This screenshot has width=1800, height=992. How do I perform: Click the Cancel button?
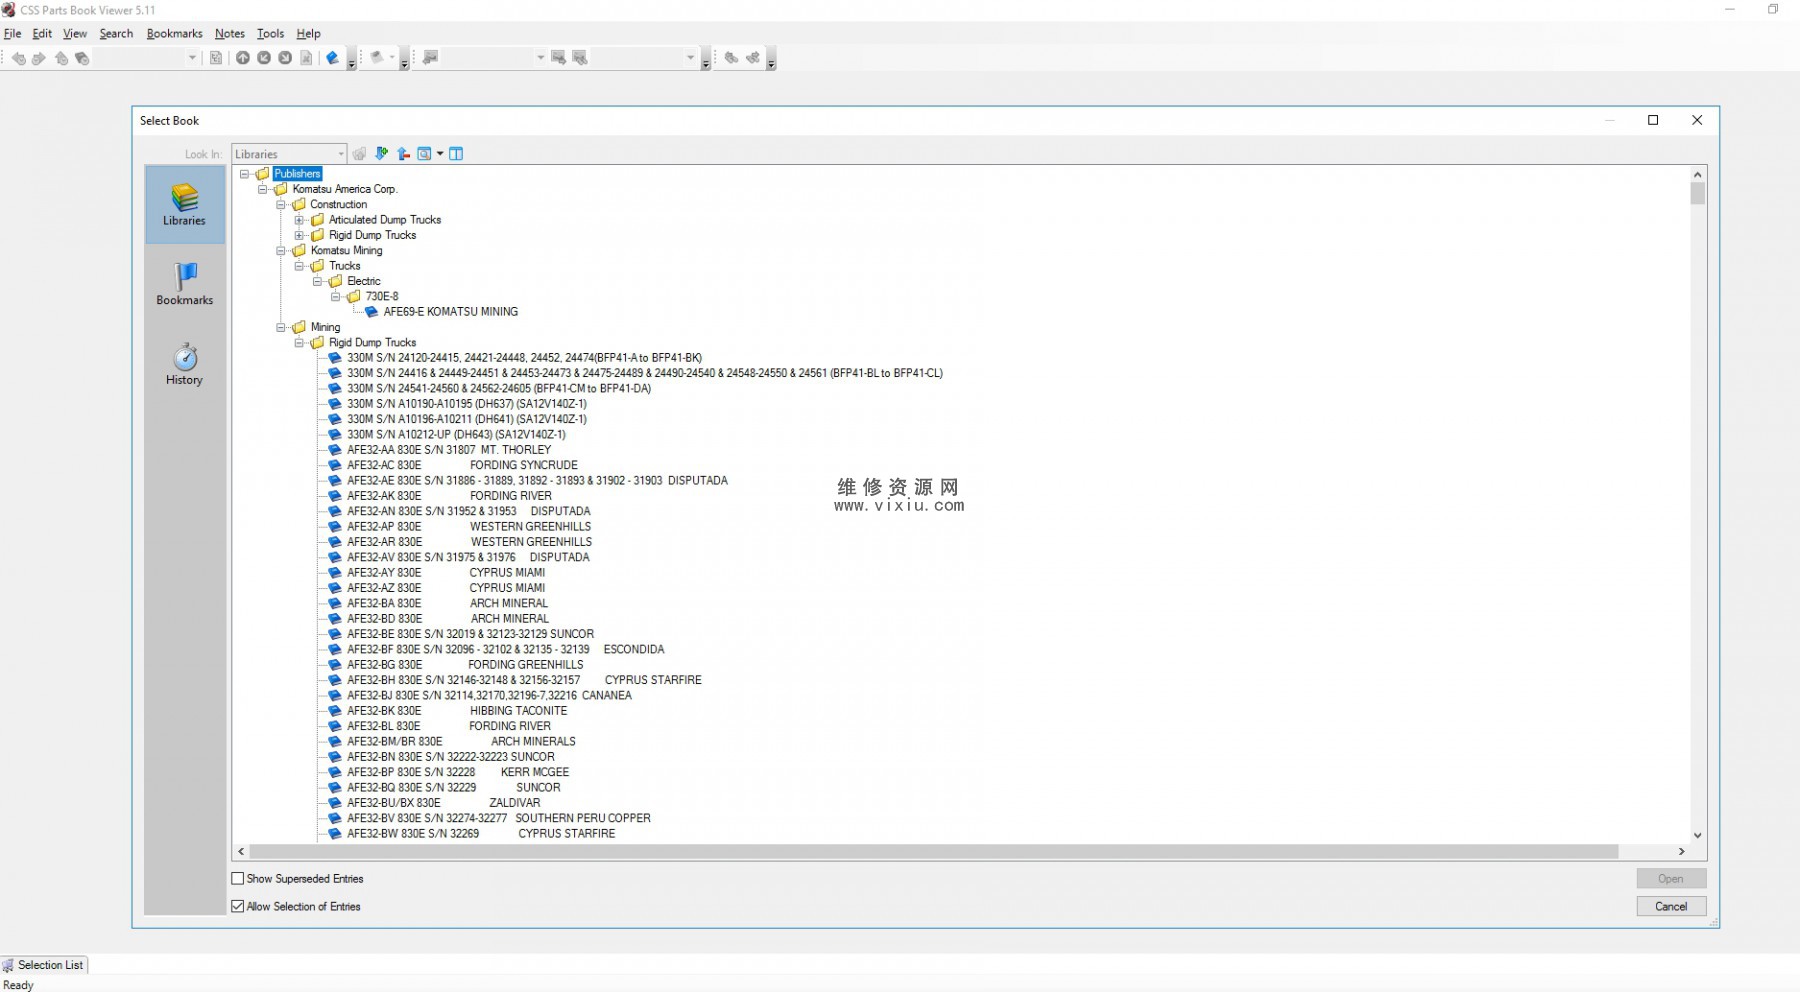(x=1671, y=907)
